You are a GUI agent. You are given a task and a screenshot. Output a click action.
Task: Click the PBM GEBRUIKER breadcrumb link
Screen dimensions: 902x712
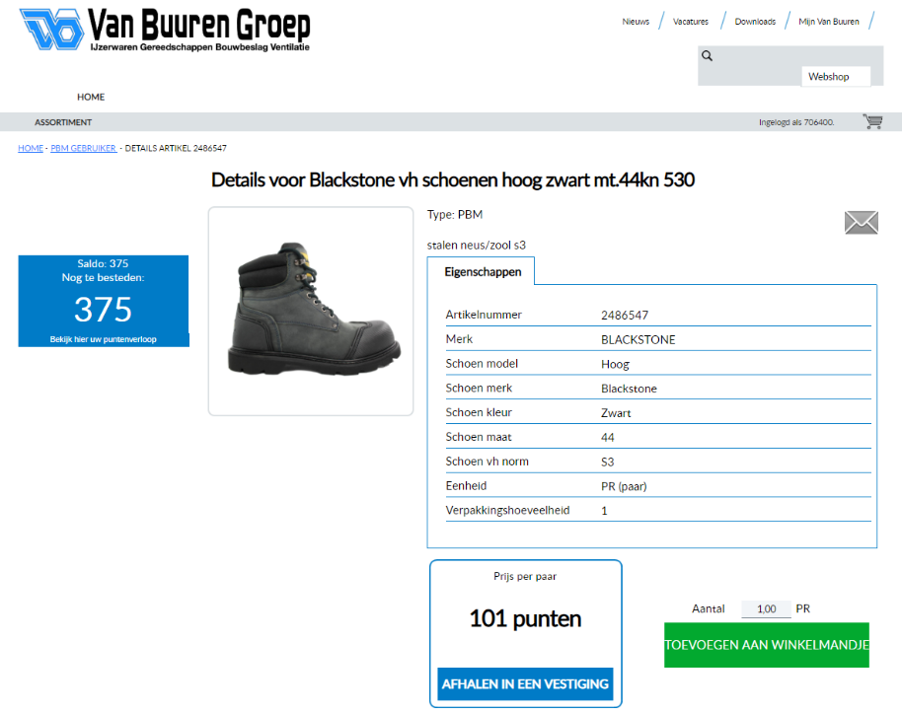(83, 148)
